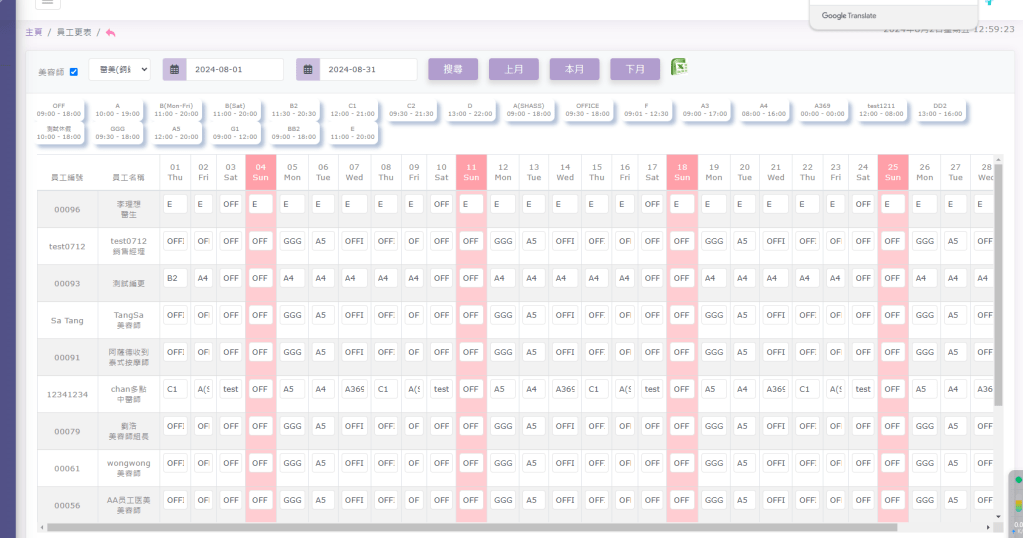Open the hamburger menu at top left

[48, 3]
